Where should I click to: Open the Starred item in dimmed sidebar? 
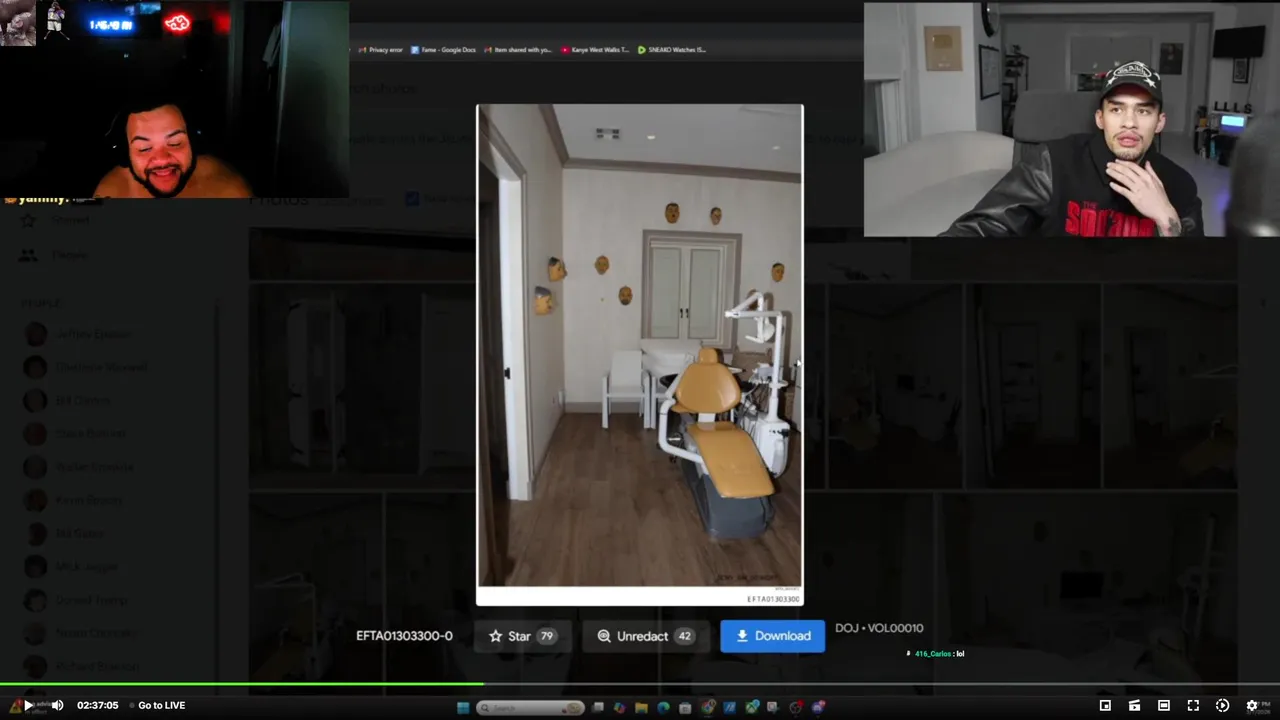(70, 220)
